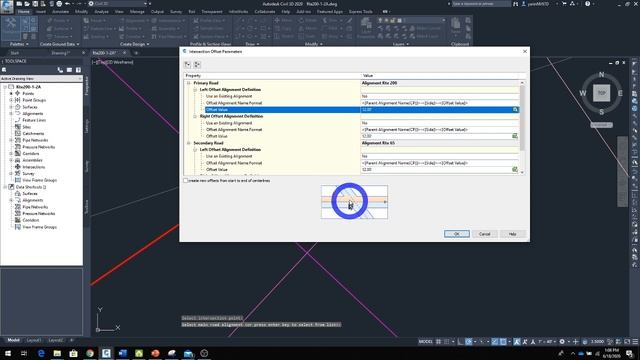
Task: Click the property grid vertical scrollbar thumb
Action: click(522, 118)
